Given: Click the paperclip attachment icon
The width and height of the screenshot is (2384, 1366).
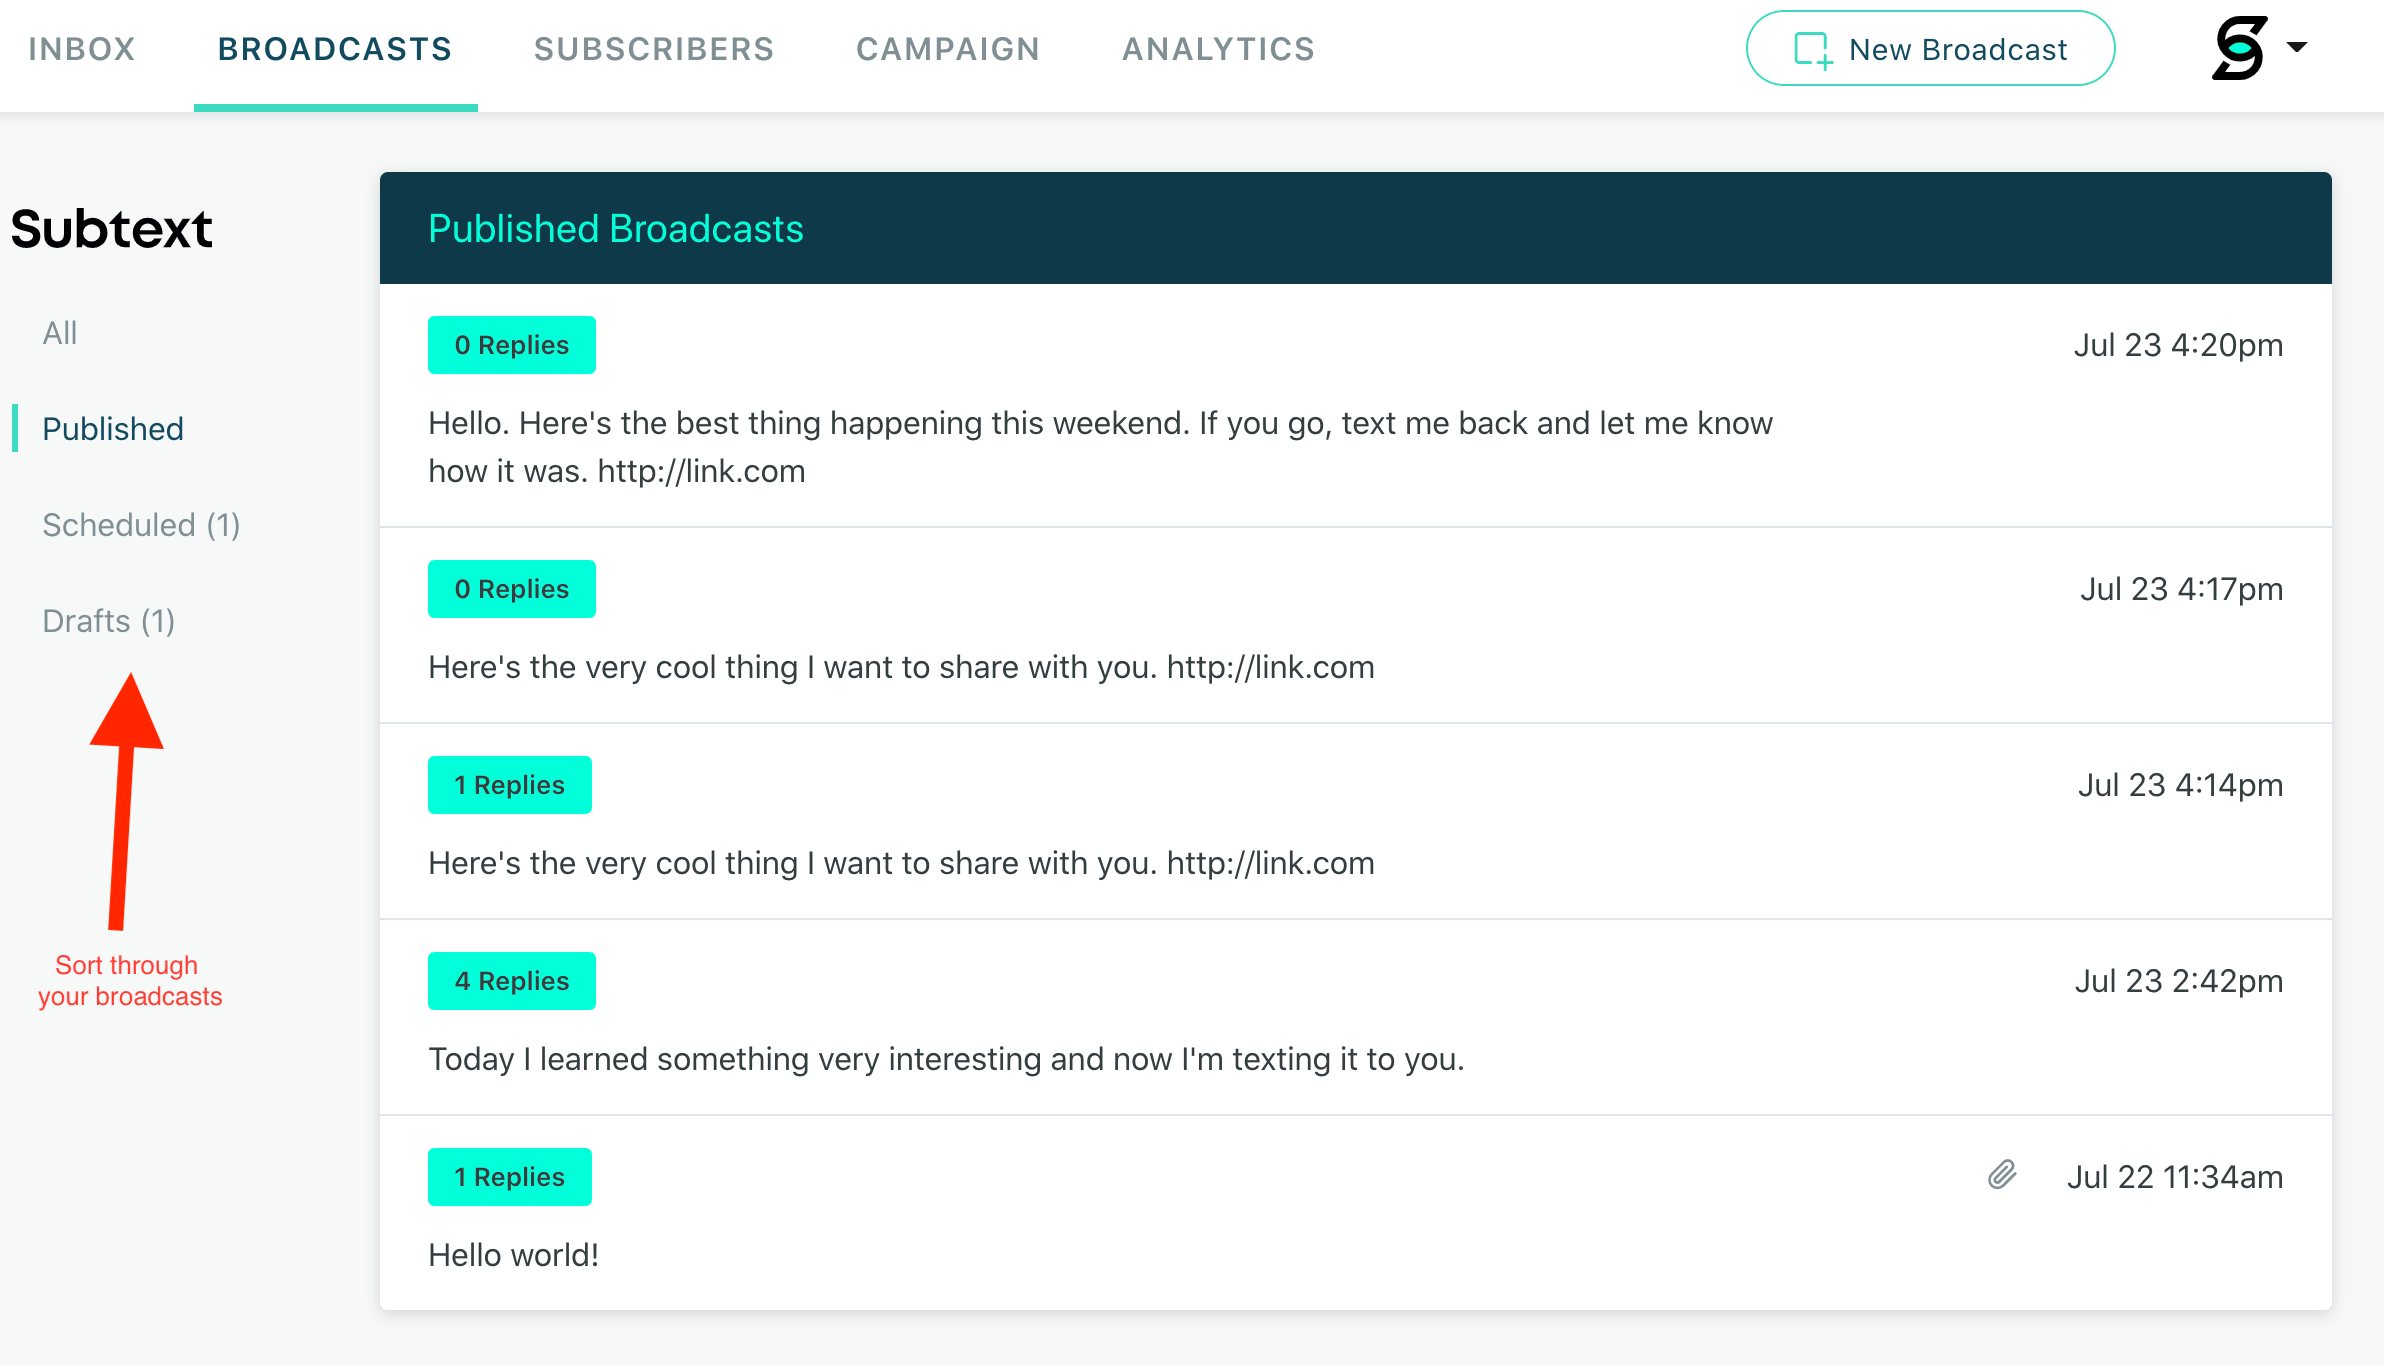Looking at the screenshot, I should (2002, 1175).
